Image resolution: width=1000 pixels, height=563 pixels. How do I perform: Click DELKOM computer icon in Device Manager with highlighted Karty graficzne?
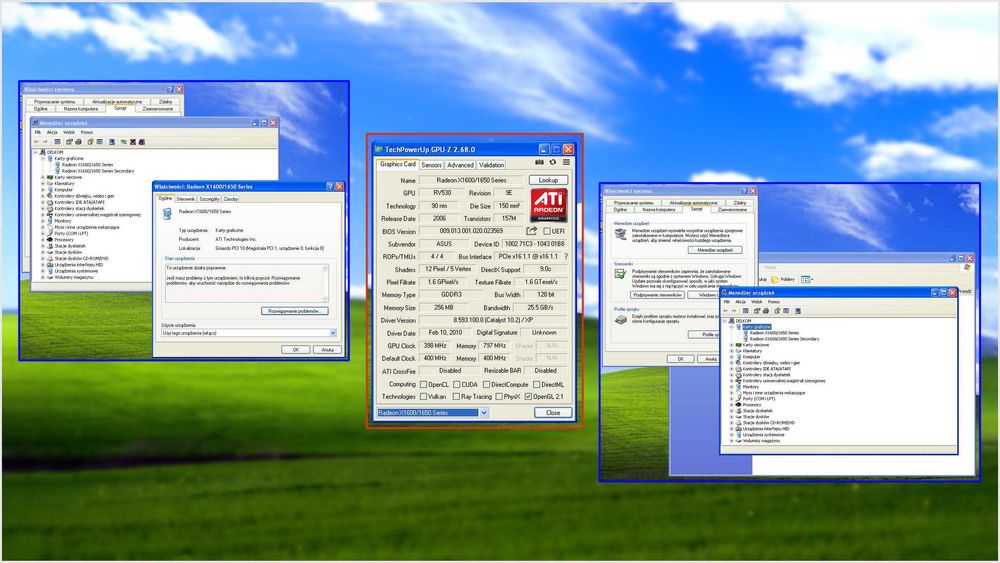(x=732, y=321)
